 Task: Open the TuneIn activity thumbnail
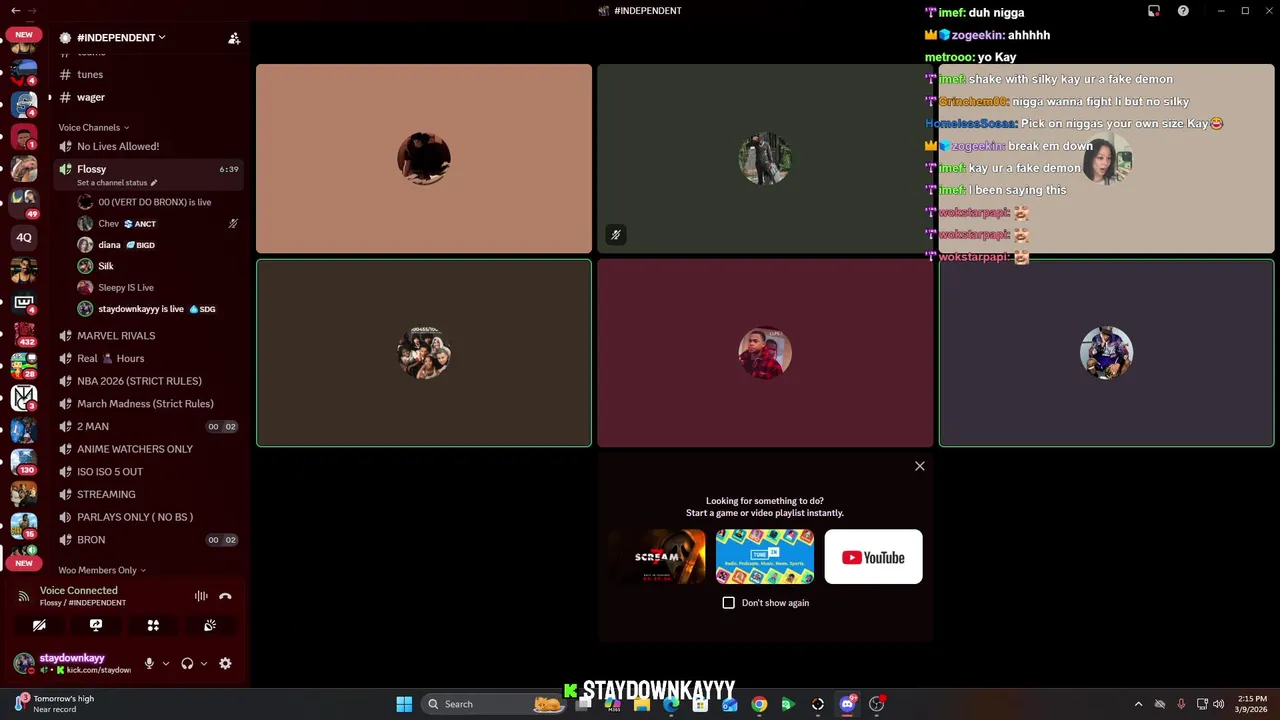click(765, 557)
